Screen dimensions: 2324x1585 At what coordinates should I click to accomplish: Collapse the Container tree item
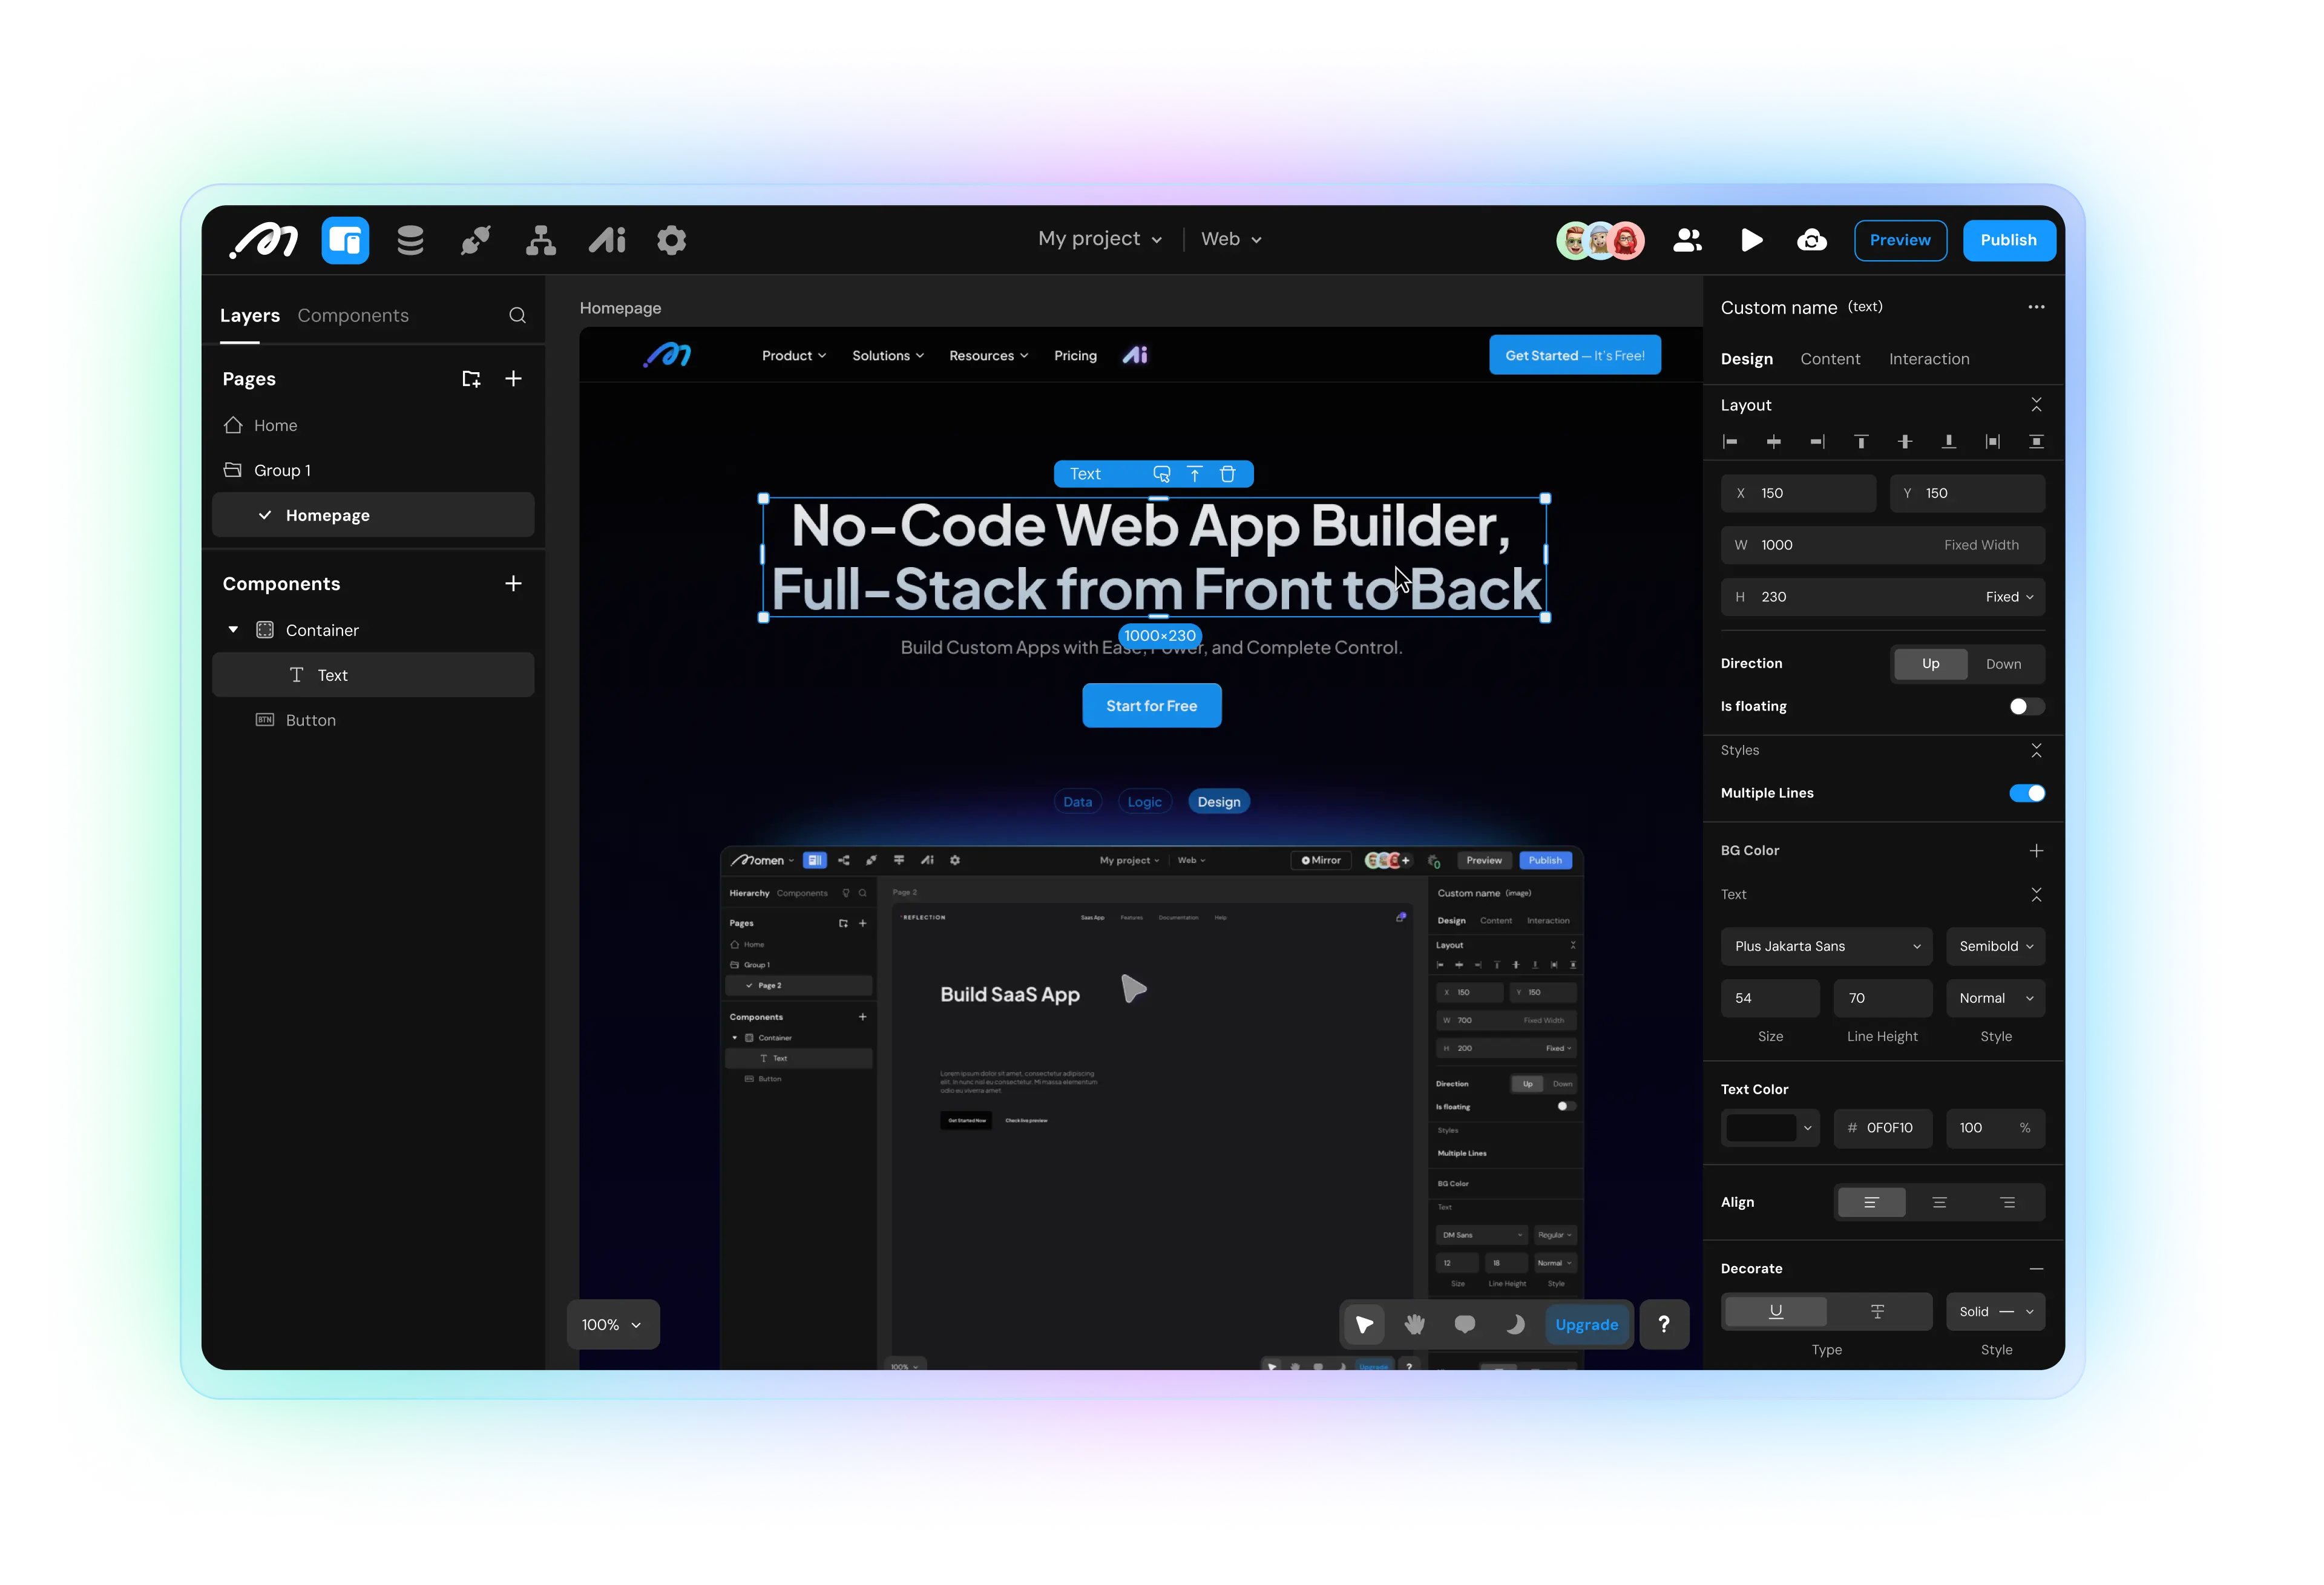pos(233,630)
